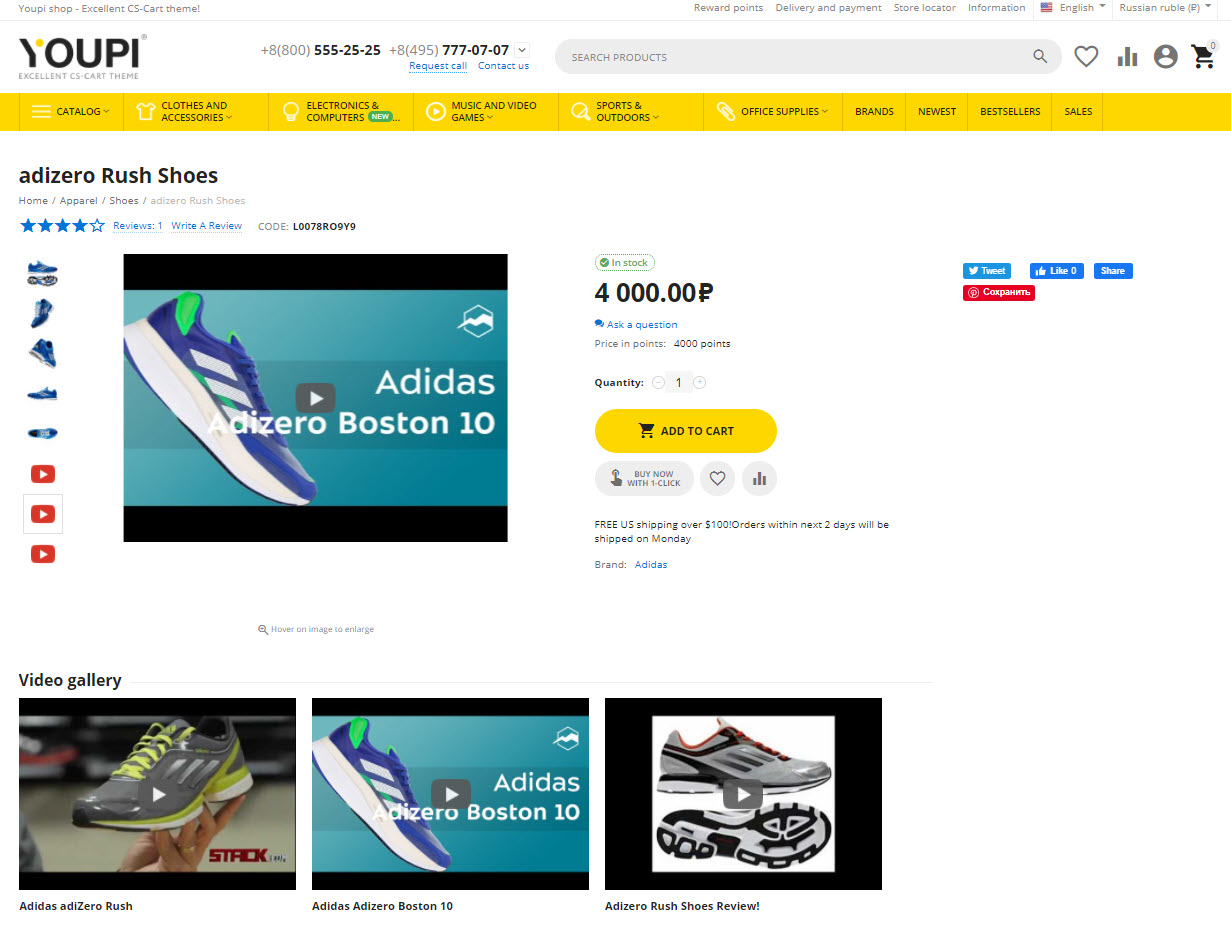Click the Ask a question speech-bubble icon
This screenshot has height=927, width=1231.
coord(598,324)
